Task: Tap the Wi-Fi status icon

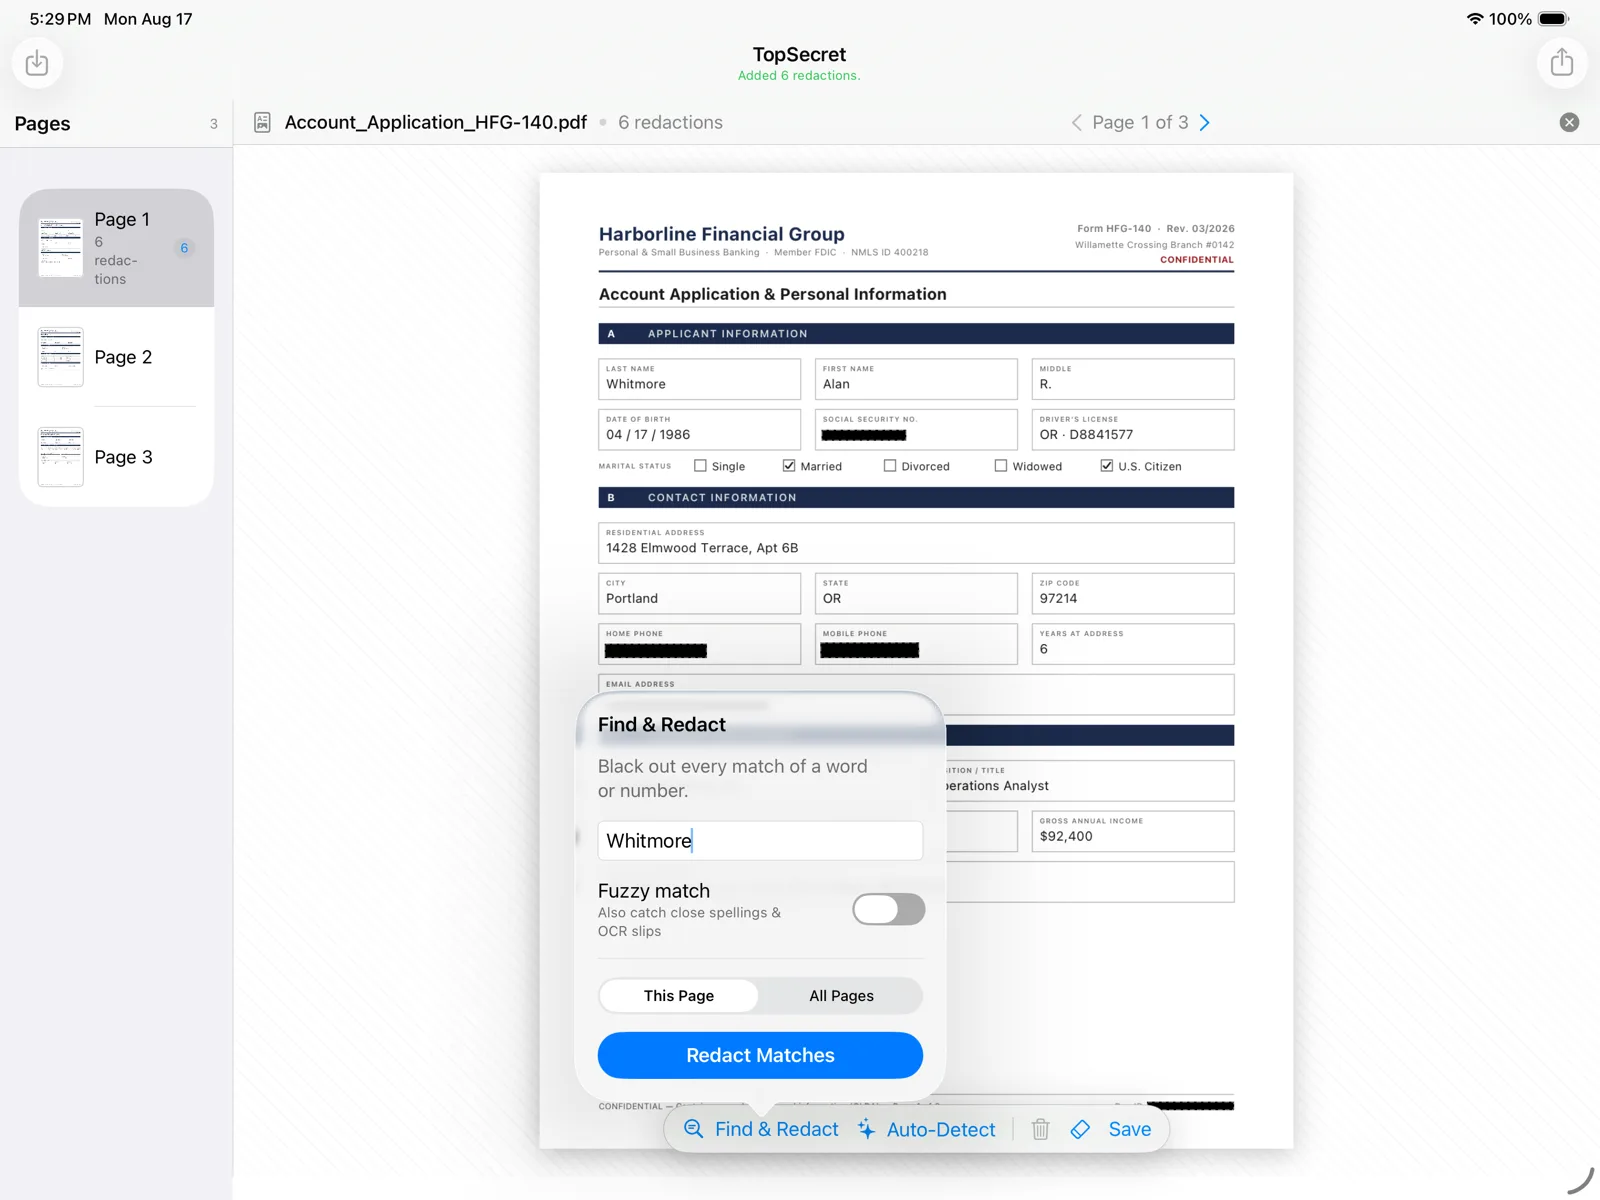Action: (1475, 19)
